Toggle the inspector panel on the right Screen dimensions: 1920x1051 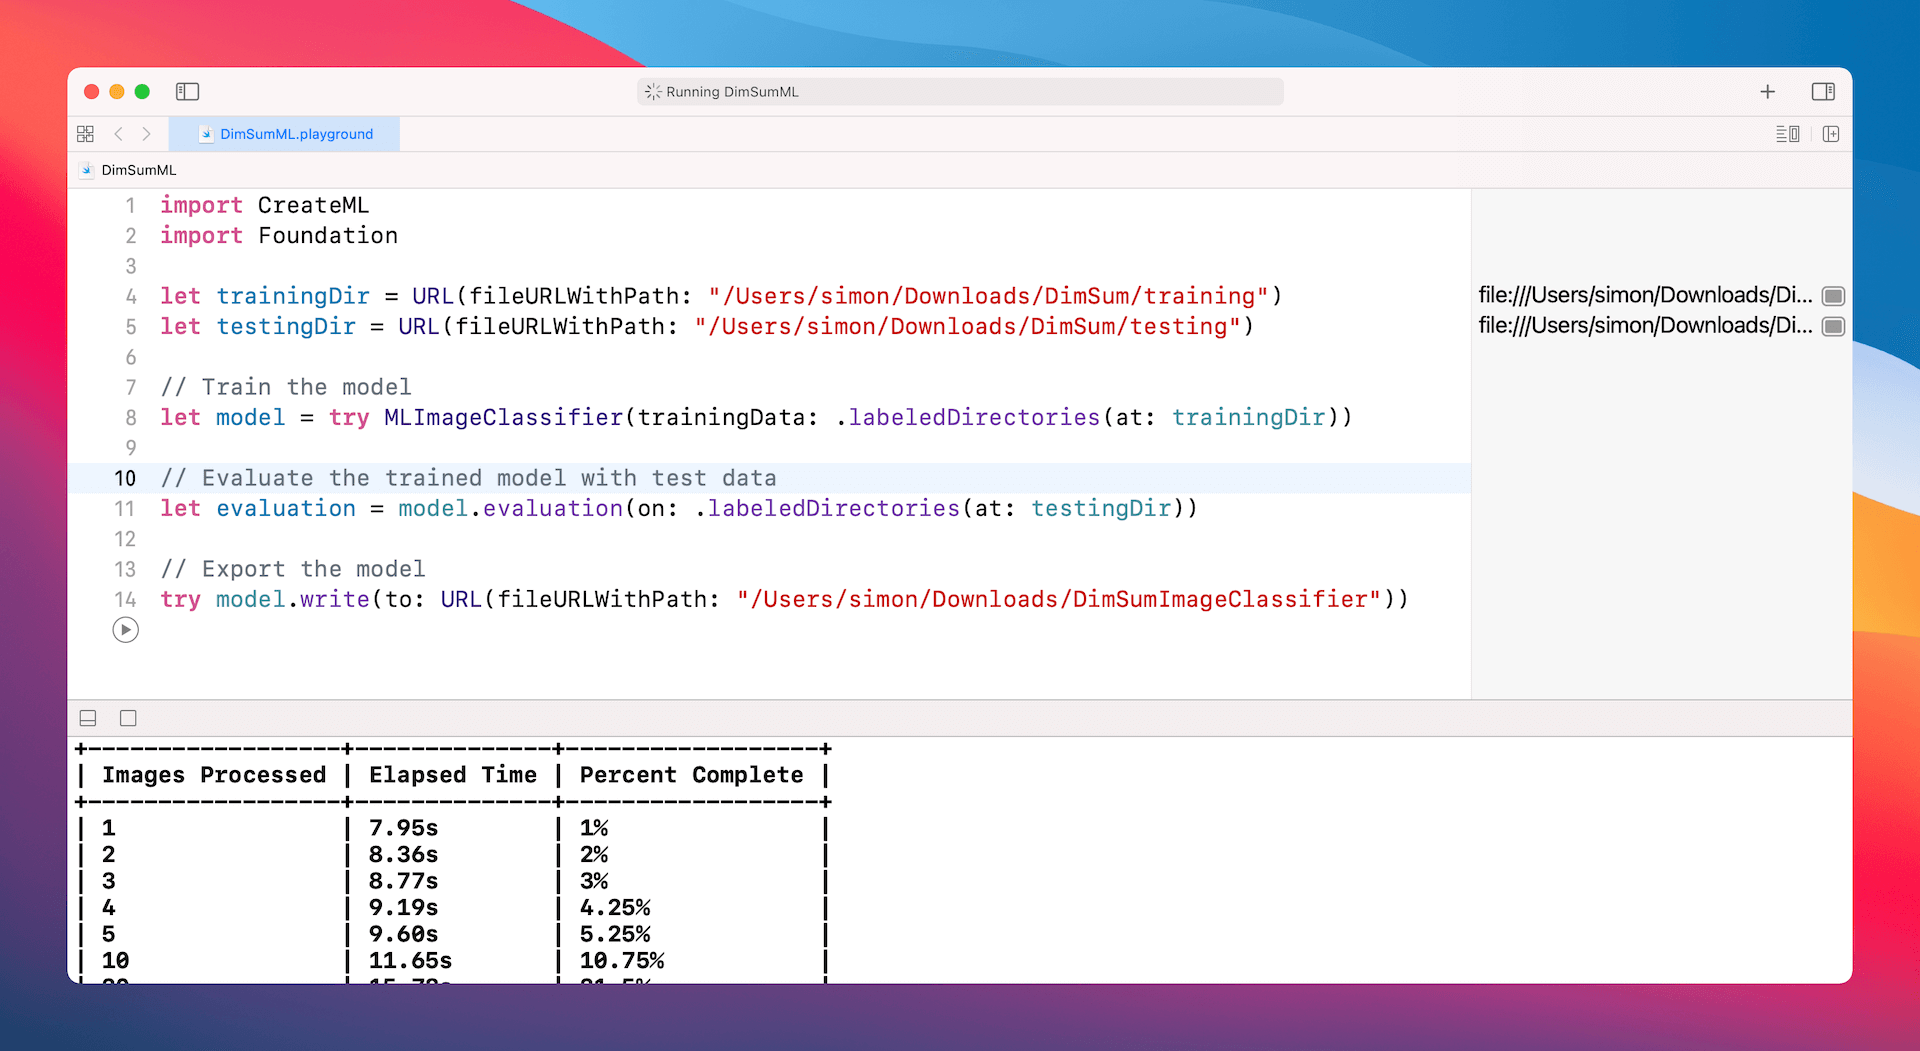[x=1822, y=92]
